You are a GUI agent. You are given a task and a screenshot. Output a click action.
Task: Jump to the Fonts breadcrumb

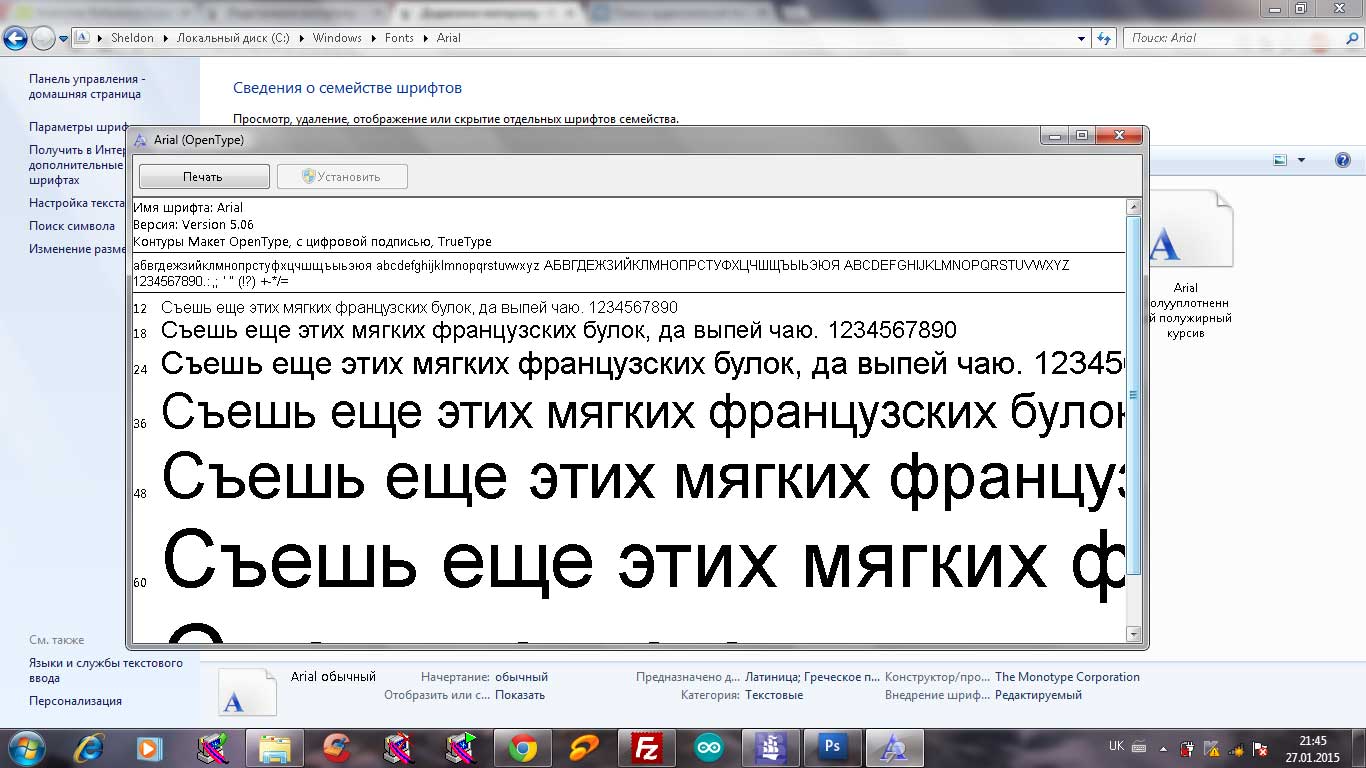coord(399,38)
